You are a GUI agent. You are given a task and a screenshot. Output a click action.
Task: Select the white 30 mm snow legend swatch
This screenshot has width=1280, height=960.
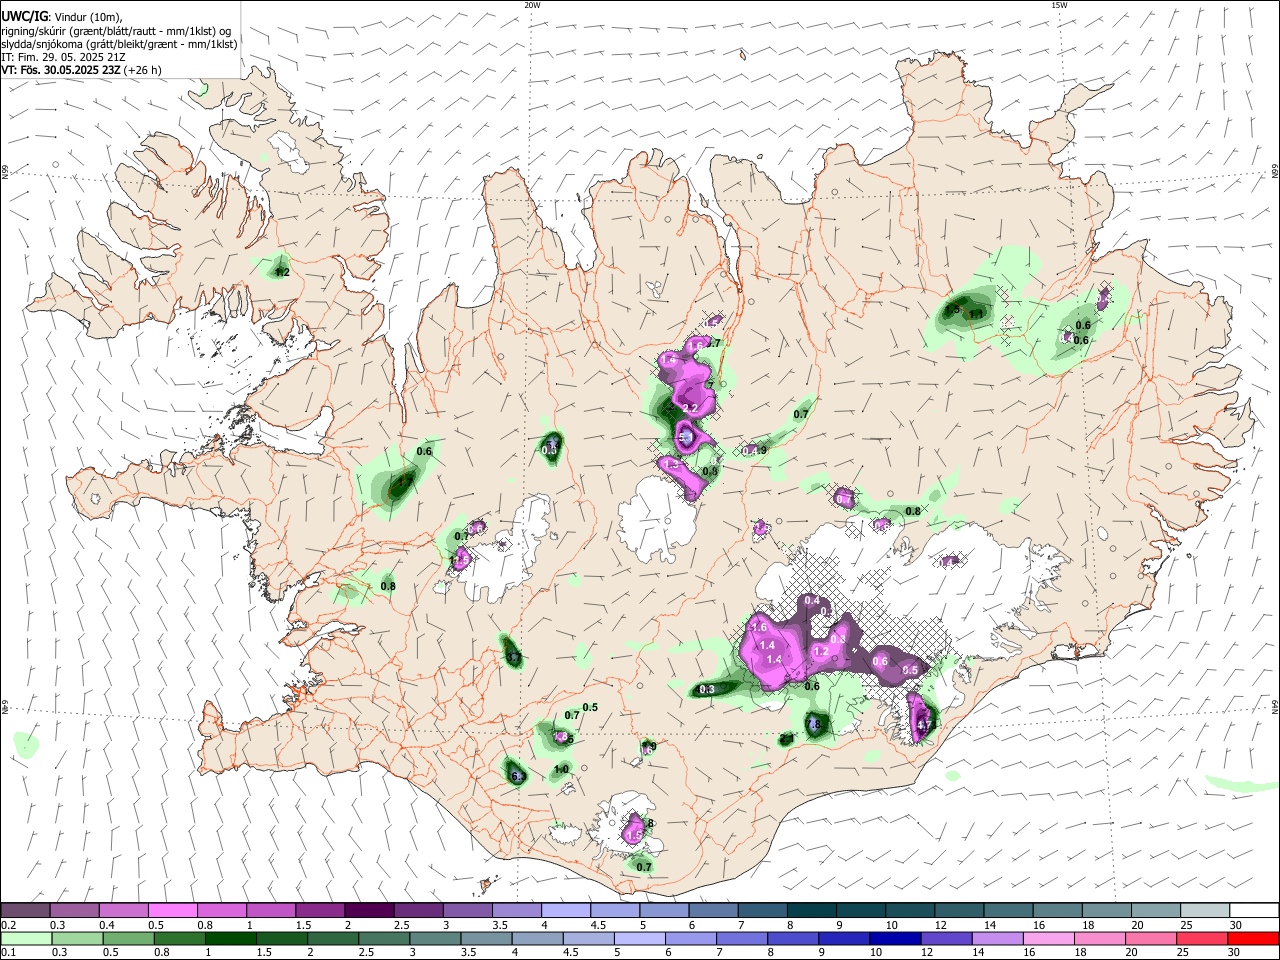click(1254, 910)
